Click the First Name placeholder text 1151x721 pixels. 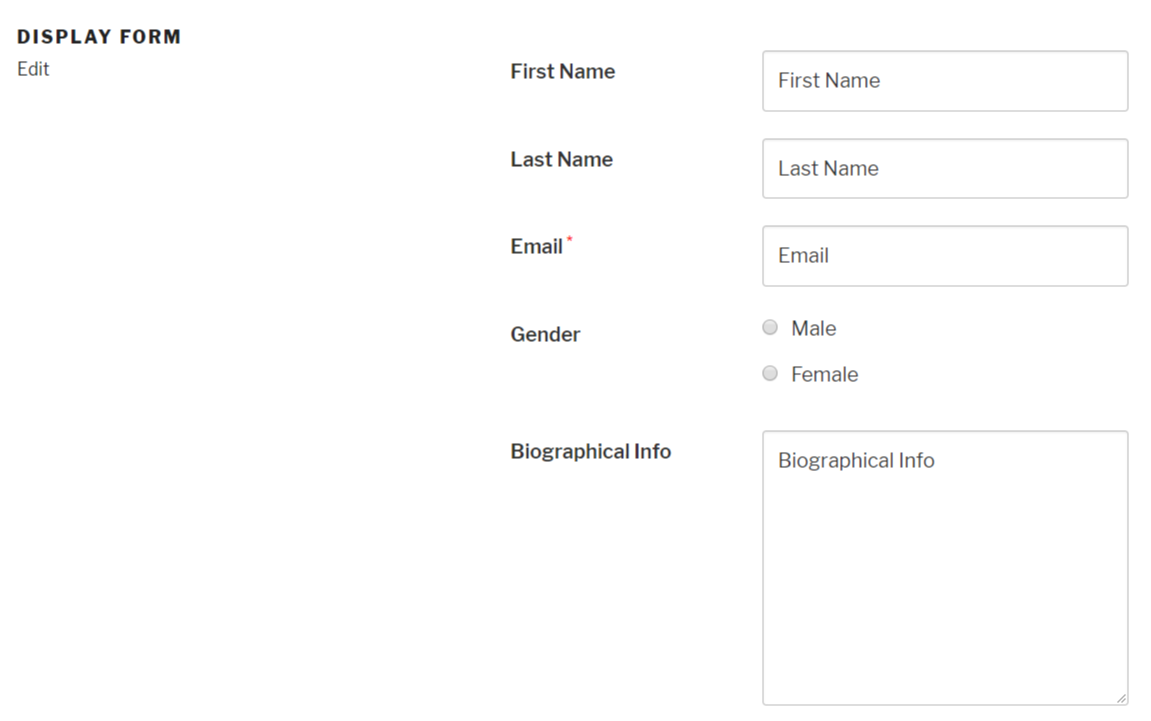click(x=827, y=81)
